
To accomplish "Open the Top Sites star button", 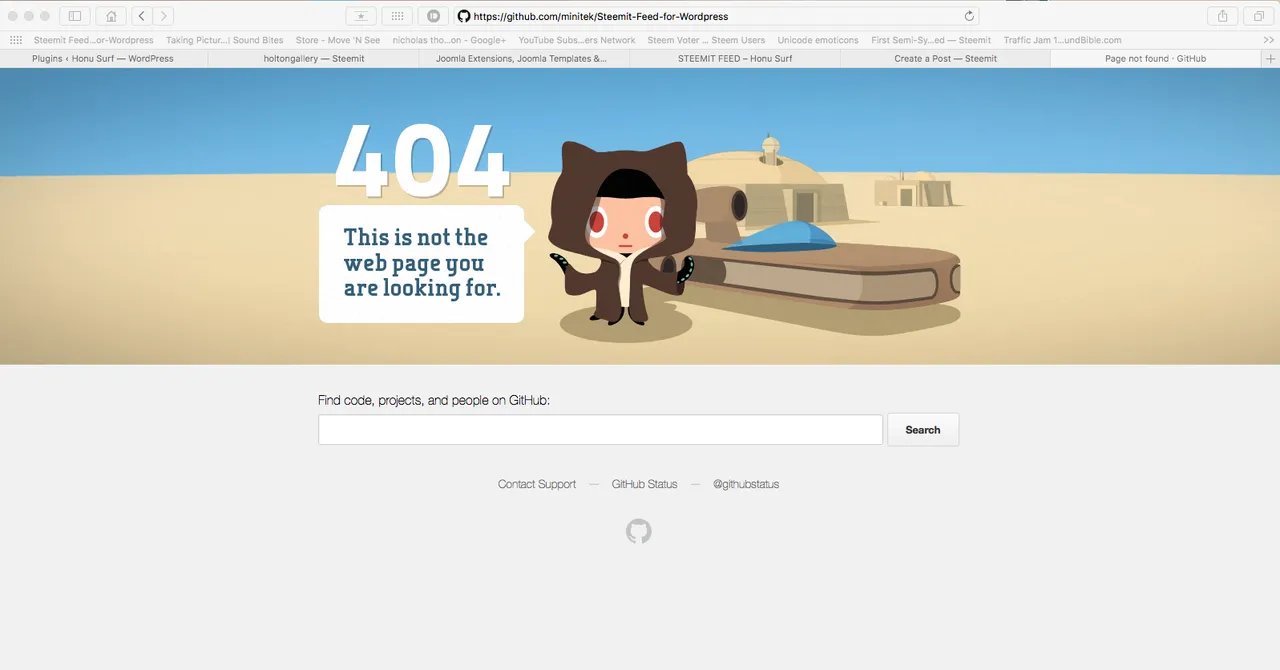I will click(361, 16).
